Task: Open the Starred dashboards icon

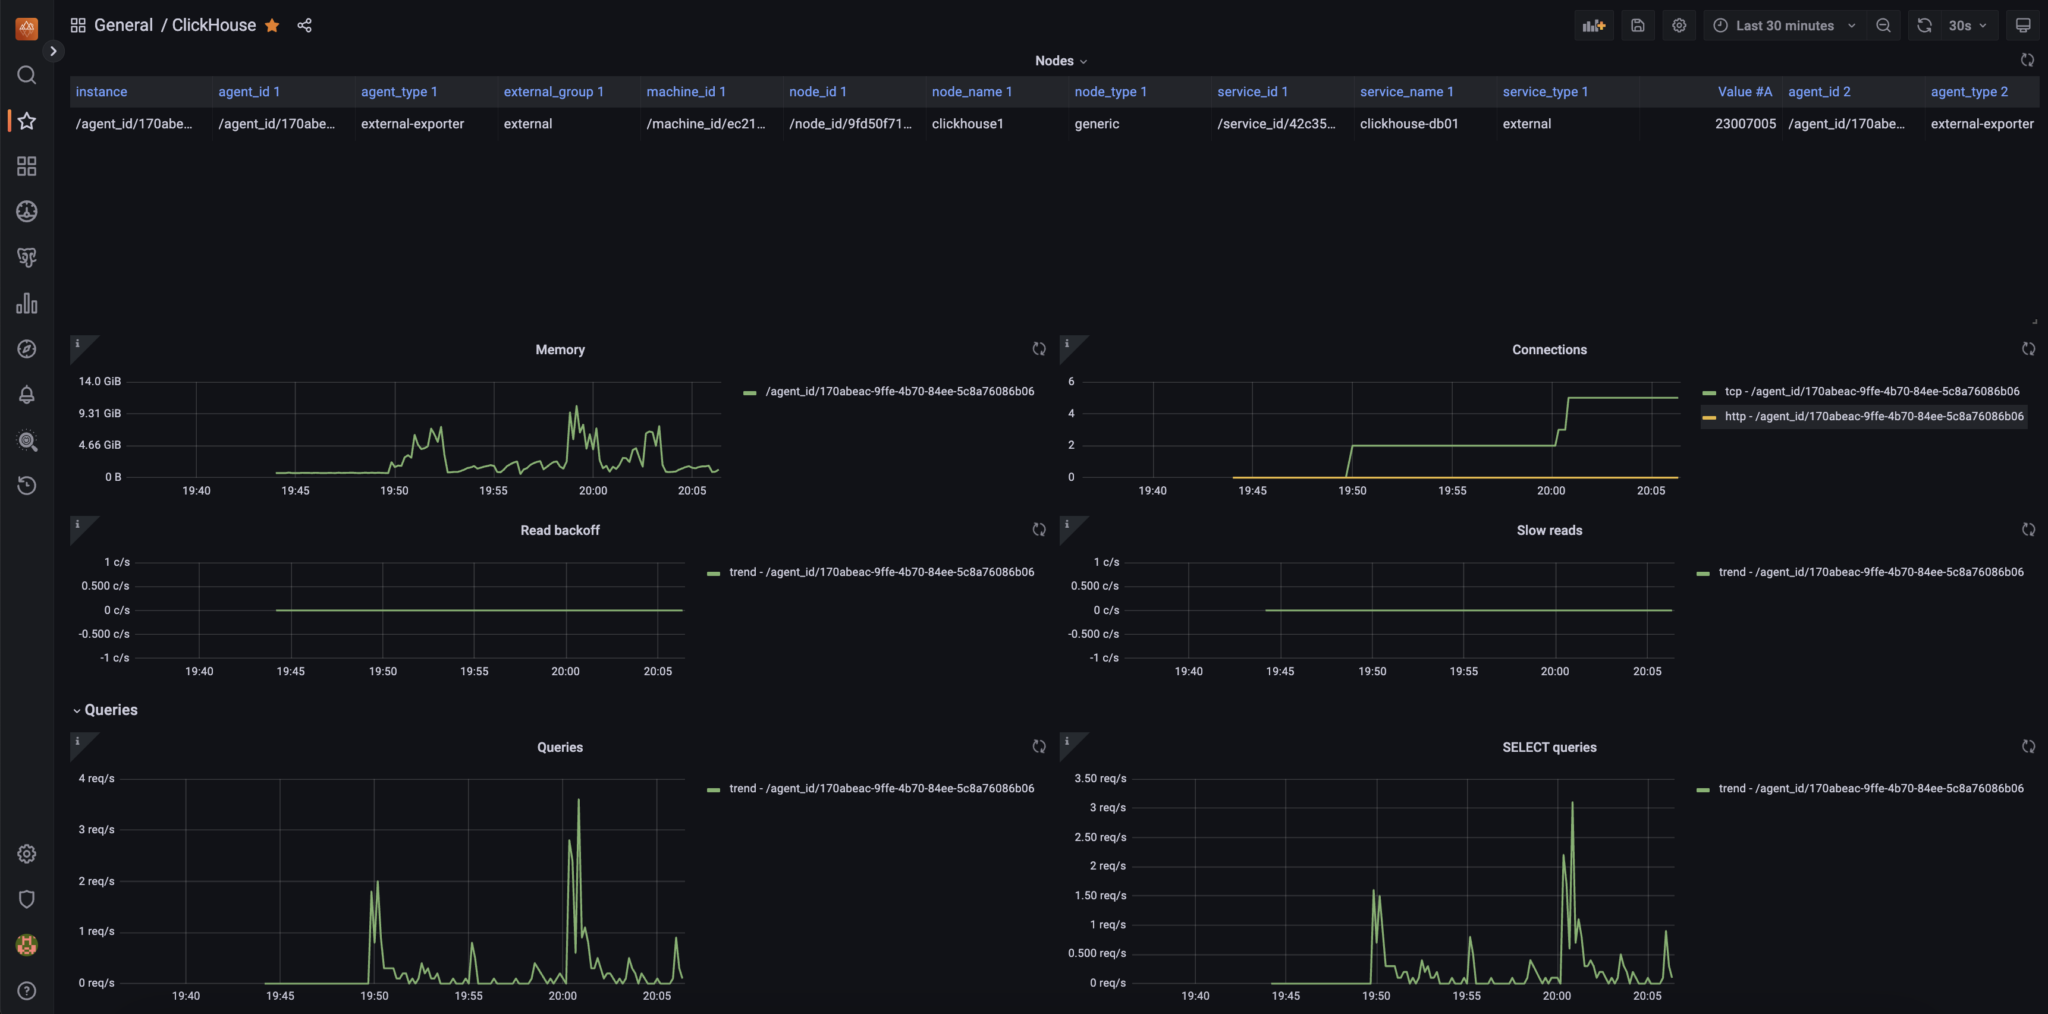Action: pos(27,121)
